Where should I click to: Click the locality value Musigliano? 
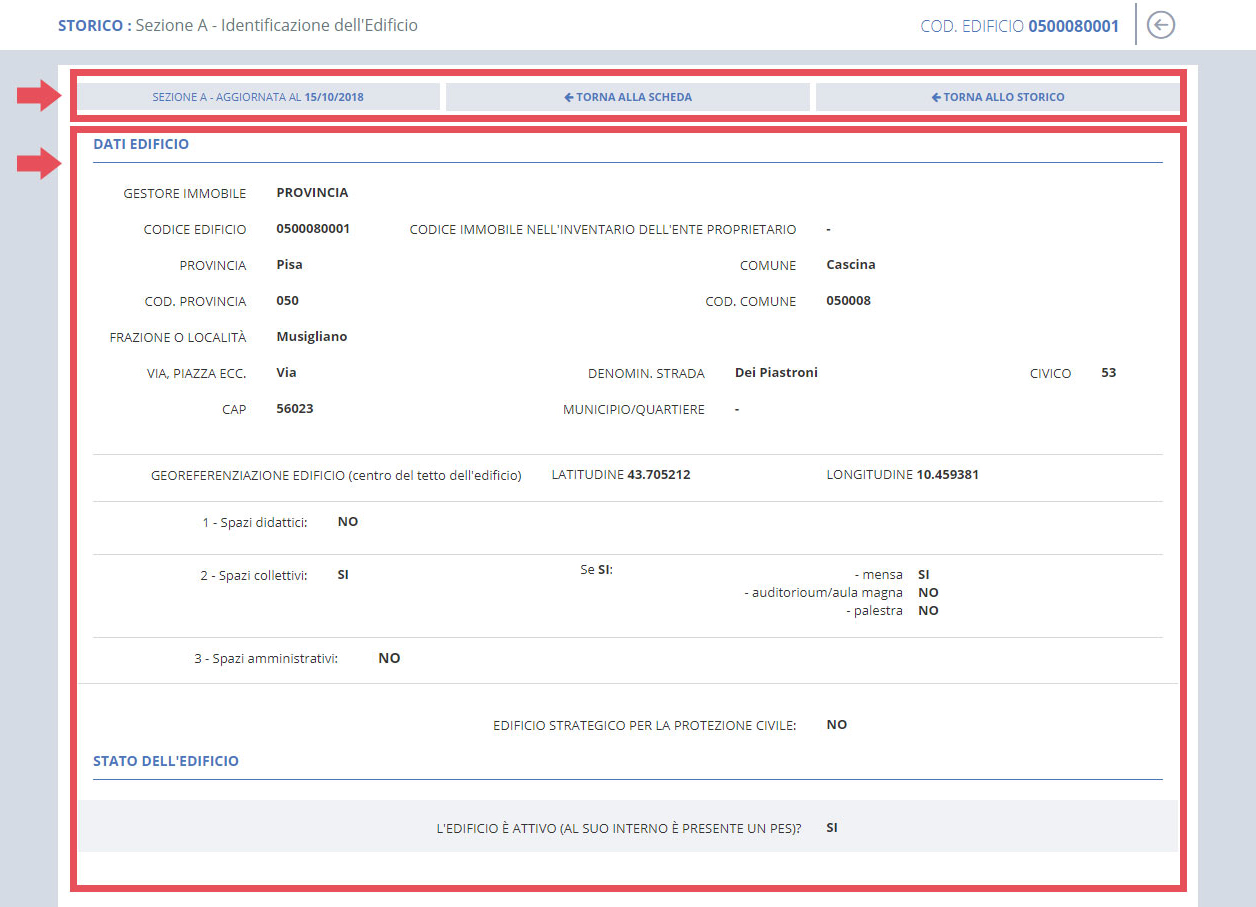[311, 337]
